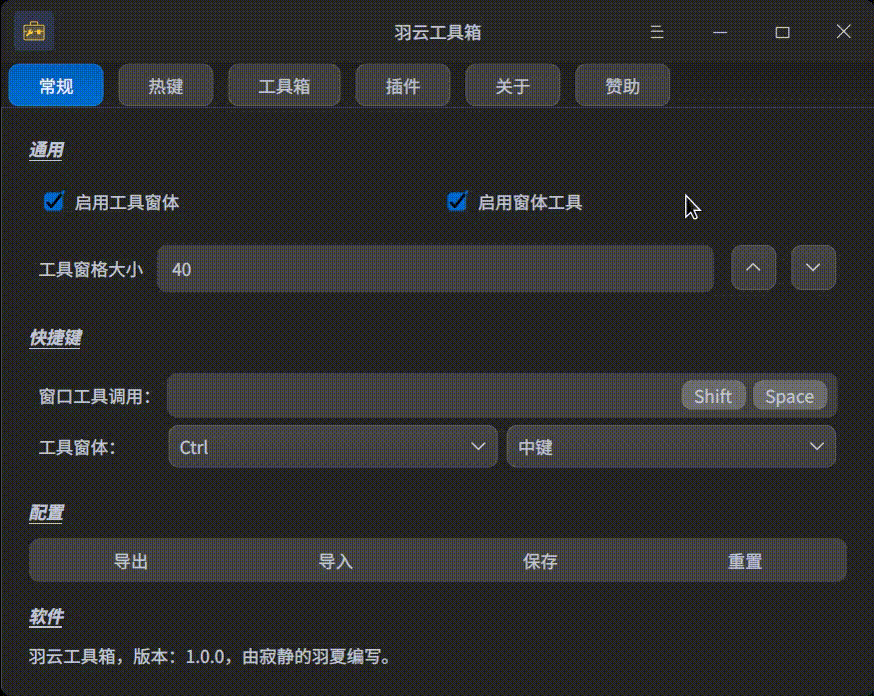Select the 常规 tab
This screenshot has width=874, height=696.
click(x=56, y=86)
